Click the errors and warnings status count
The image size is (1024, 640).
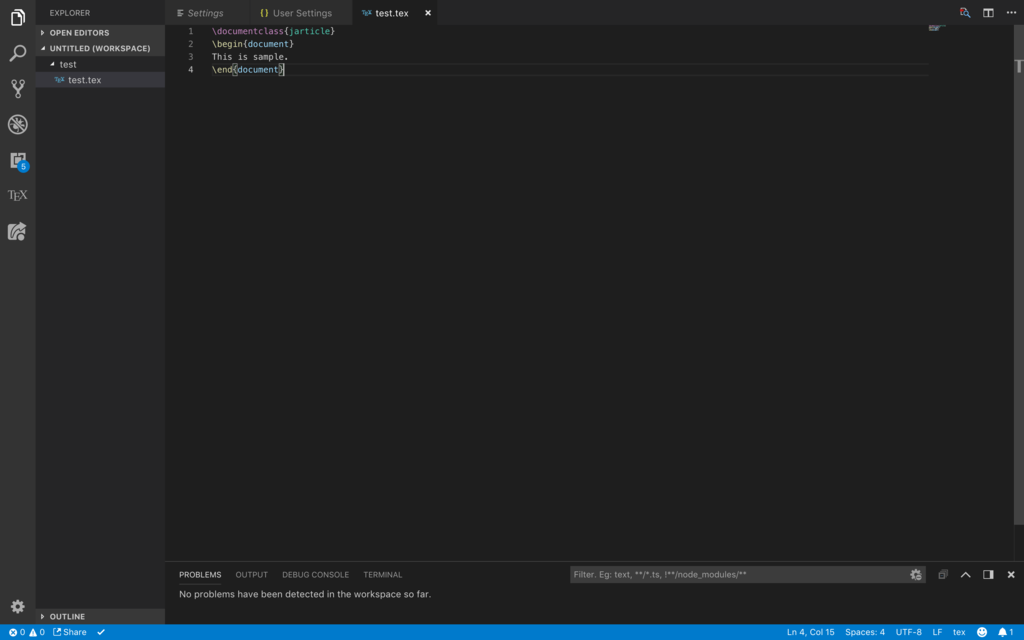[x=27, y=632]
